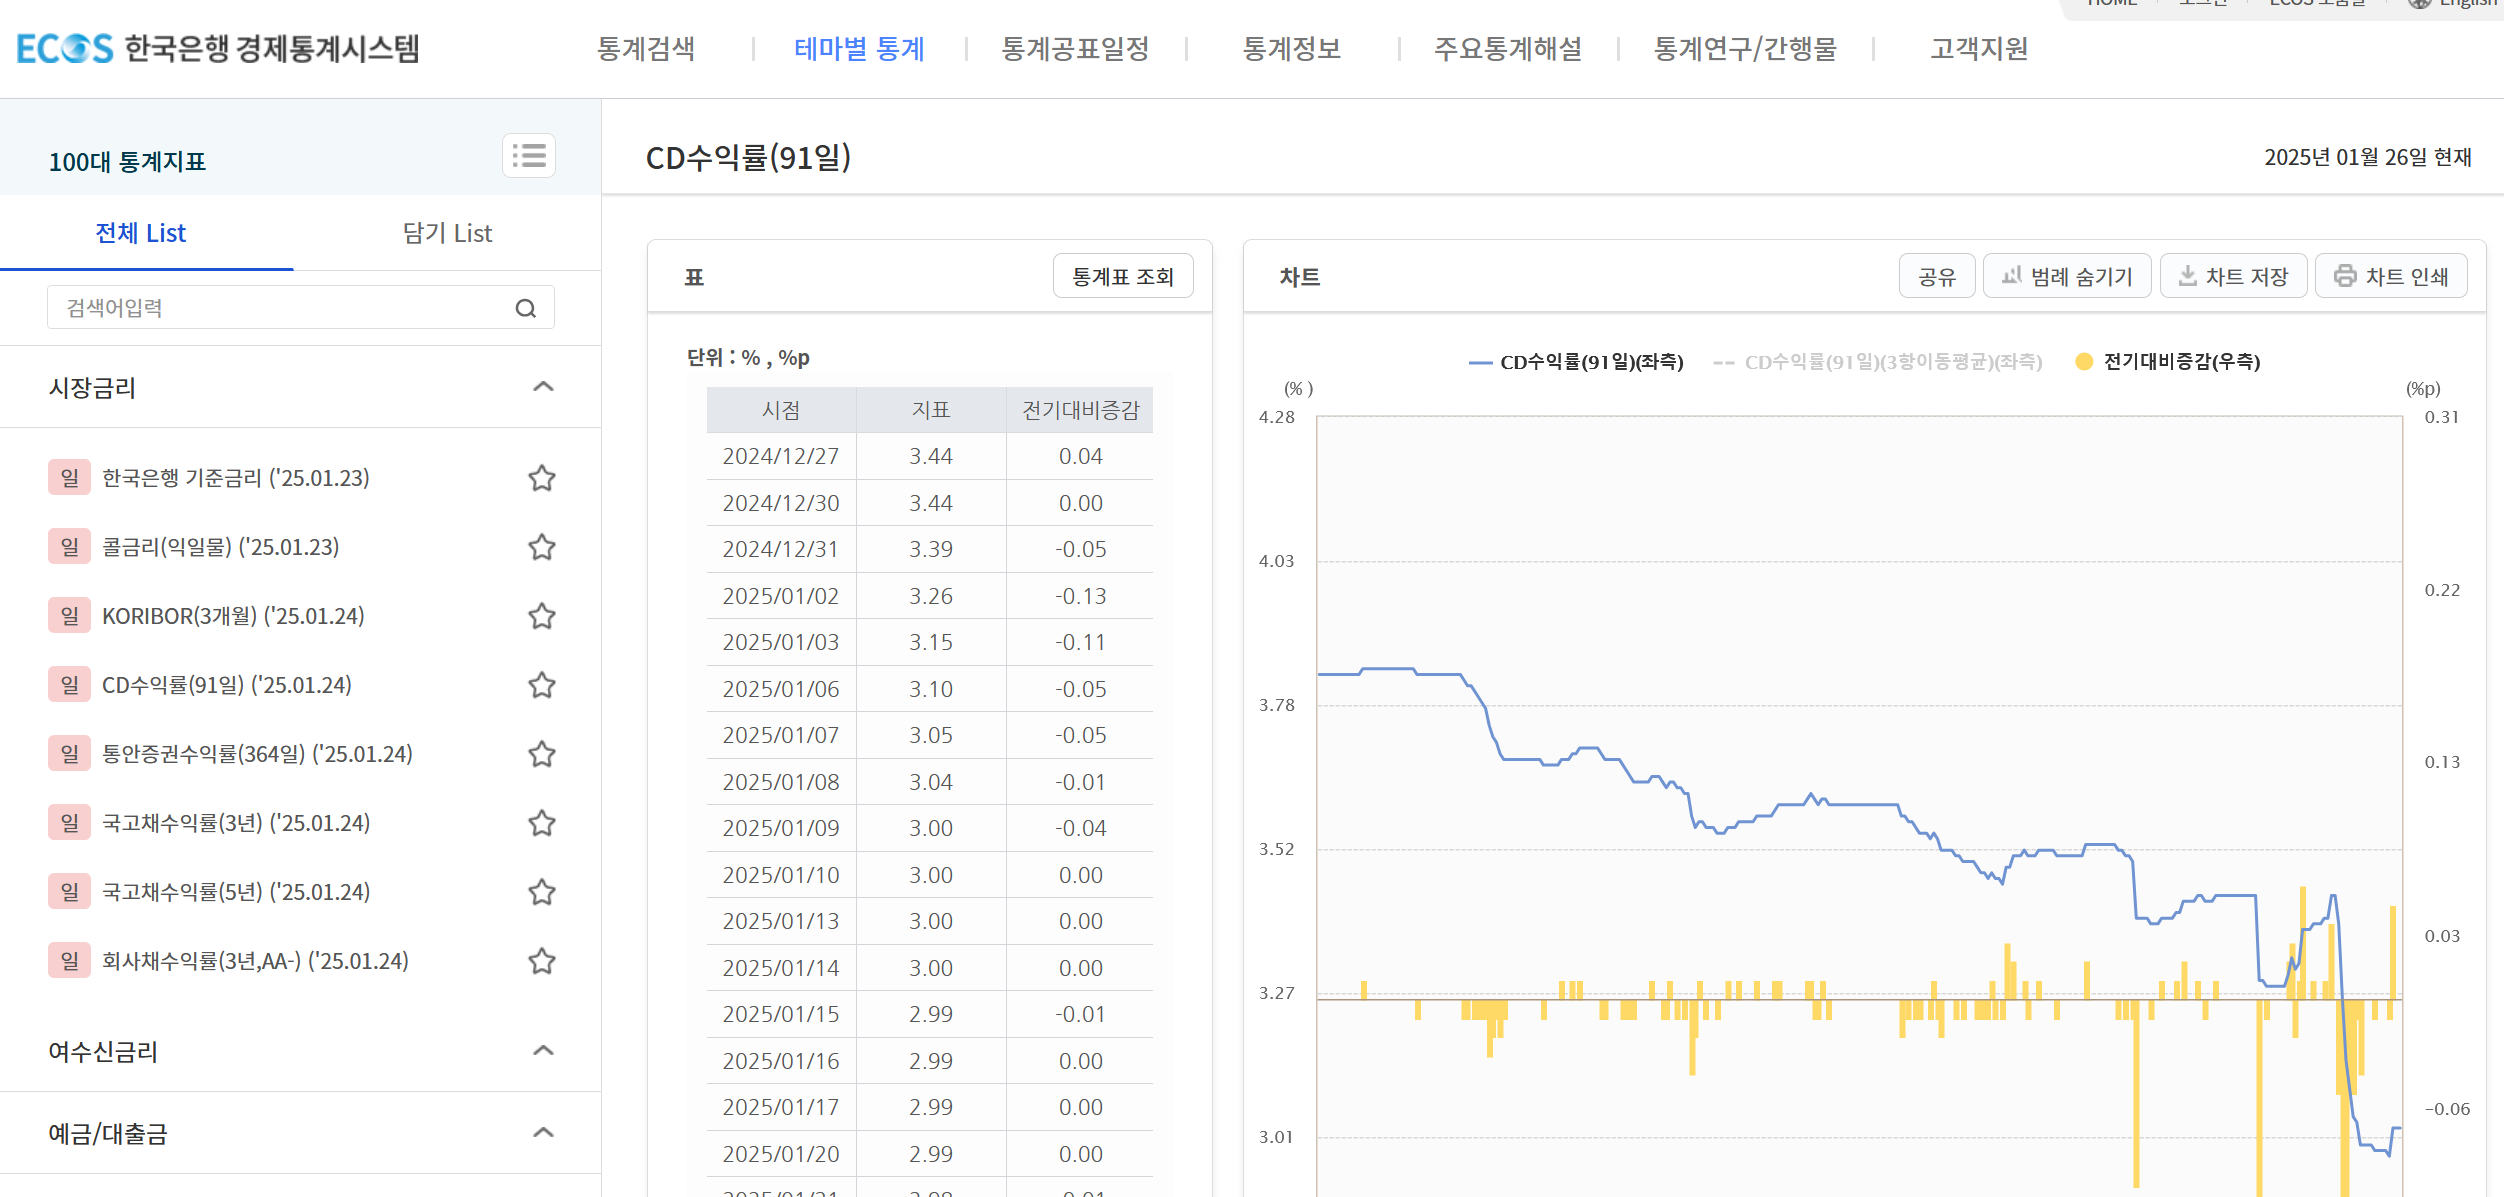
Task: Click the 공유 button
Action: point(1937,276)
